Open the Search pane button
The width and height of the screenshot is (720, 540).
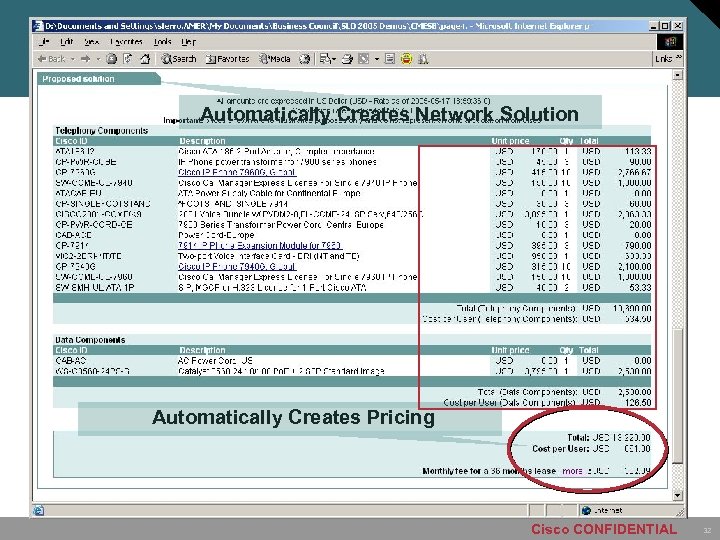[179, 59]
